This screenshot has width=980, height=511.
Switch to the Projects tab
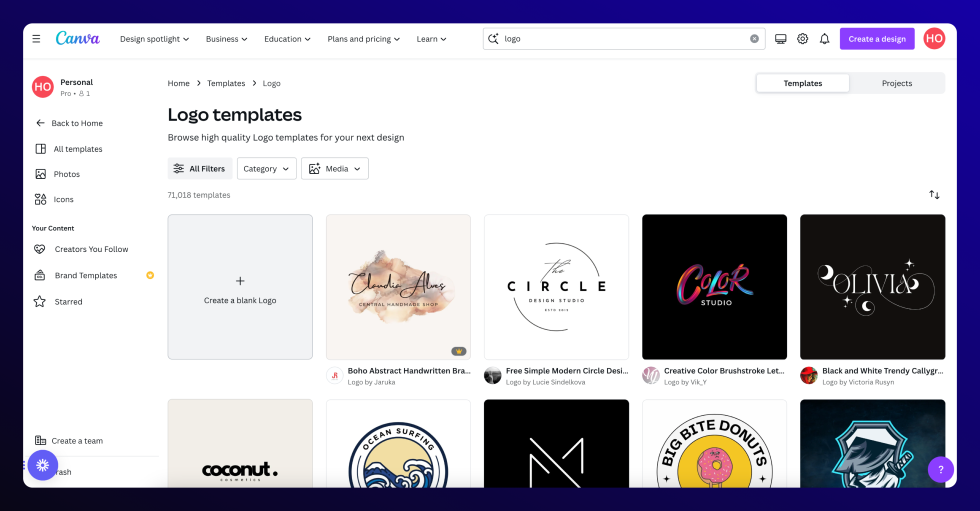(x=897, y=83)
